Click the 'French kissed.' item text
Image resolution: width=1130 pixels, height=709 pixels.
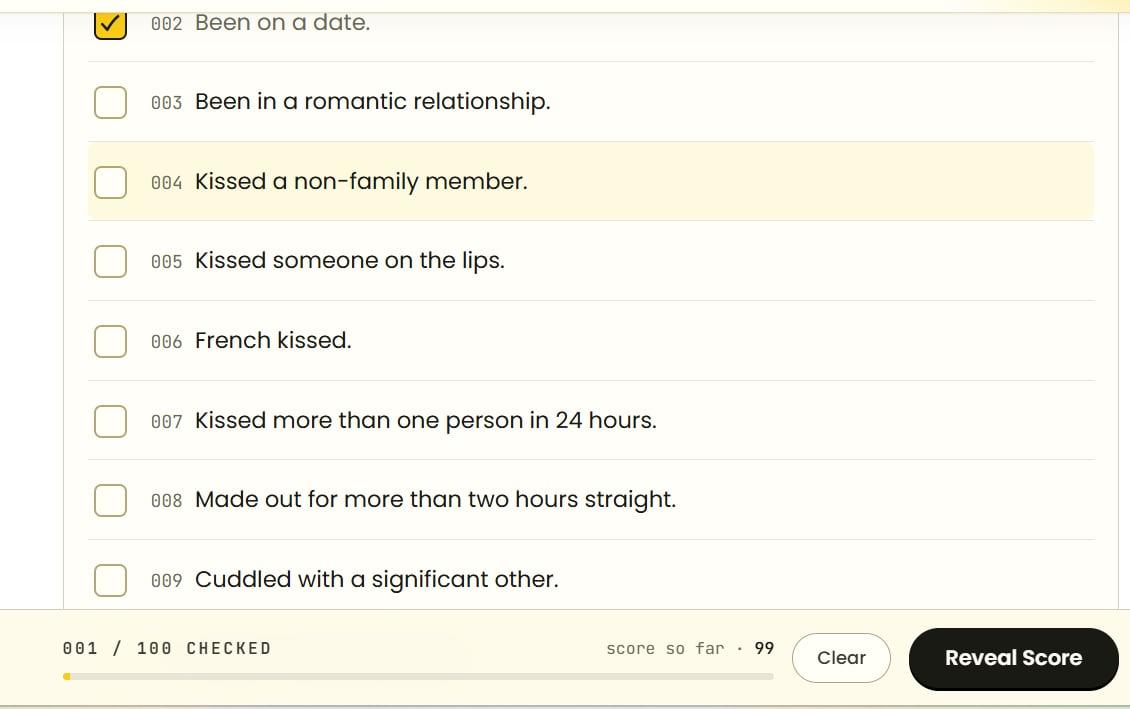273,341
